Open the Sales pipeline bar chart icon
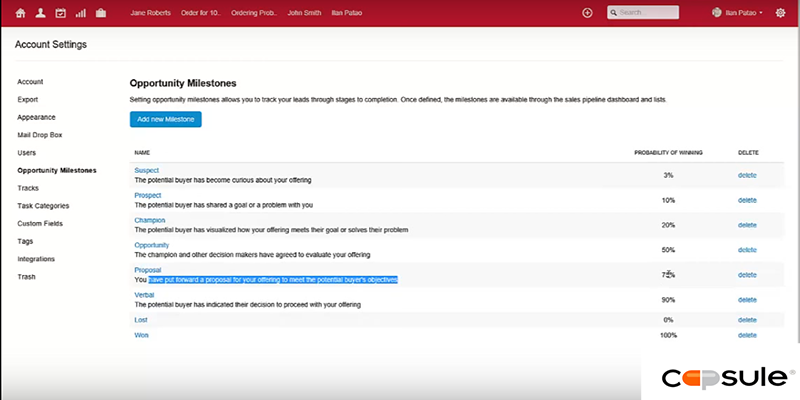Screen dimensions: 800x400 [81, 13]
